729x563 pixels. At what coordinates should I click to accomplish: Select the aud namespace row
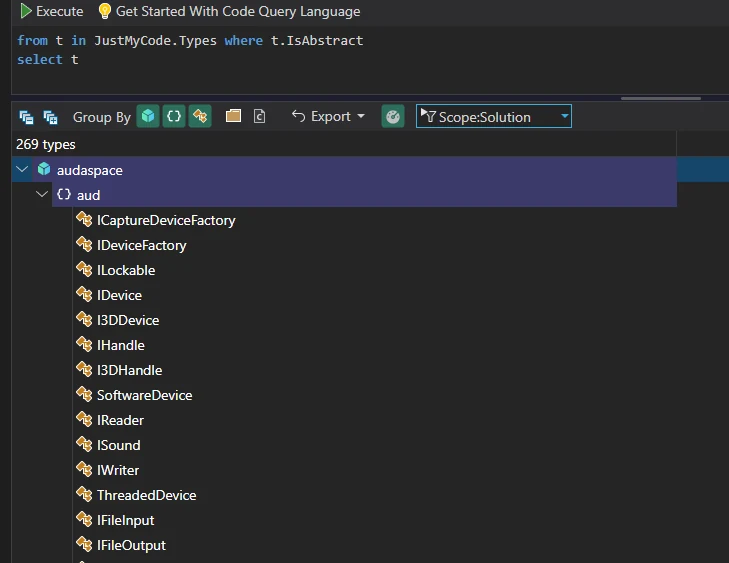point(364,195)
